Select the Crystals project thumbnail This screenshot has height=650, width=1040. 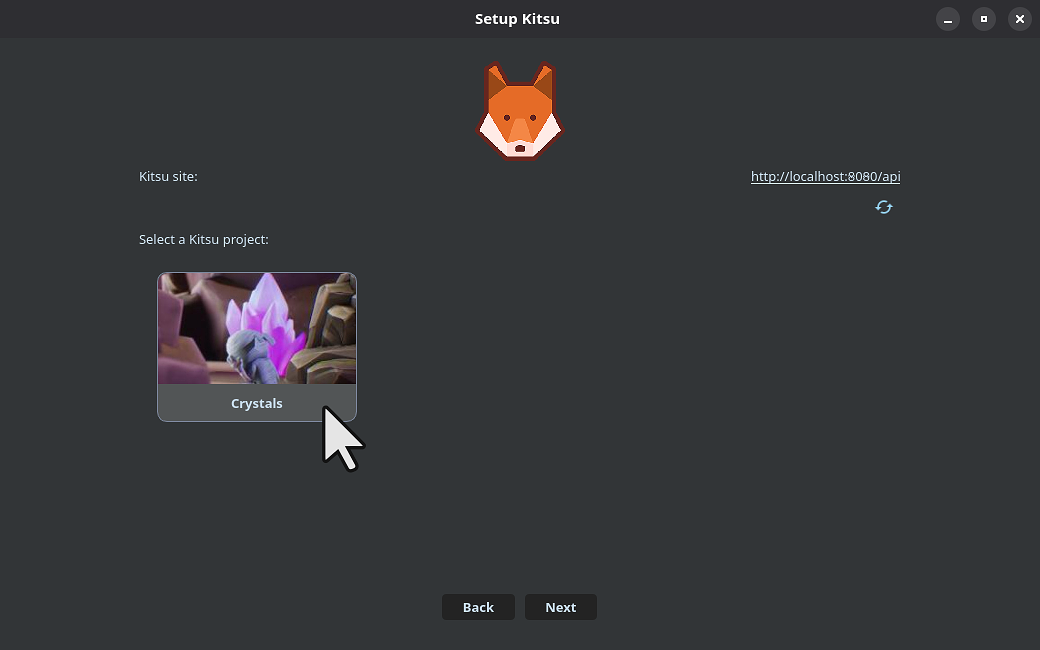coord(257,328)
